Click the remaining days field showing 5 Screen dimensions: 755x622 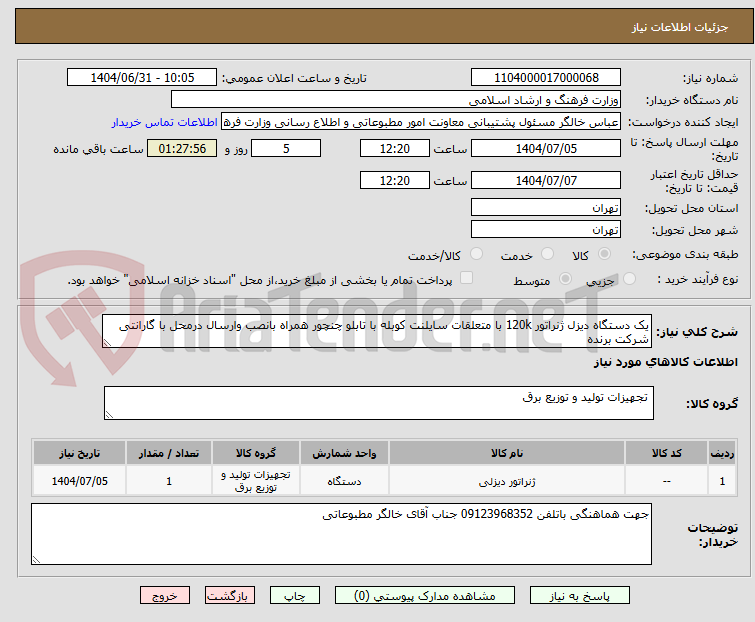286,148
